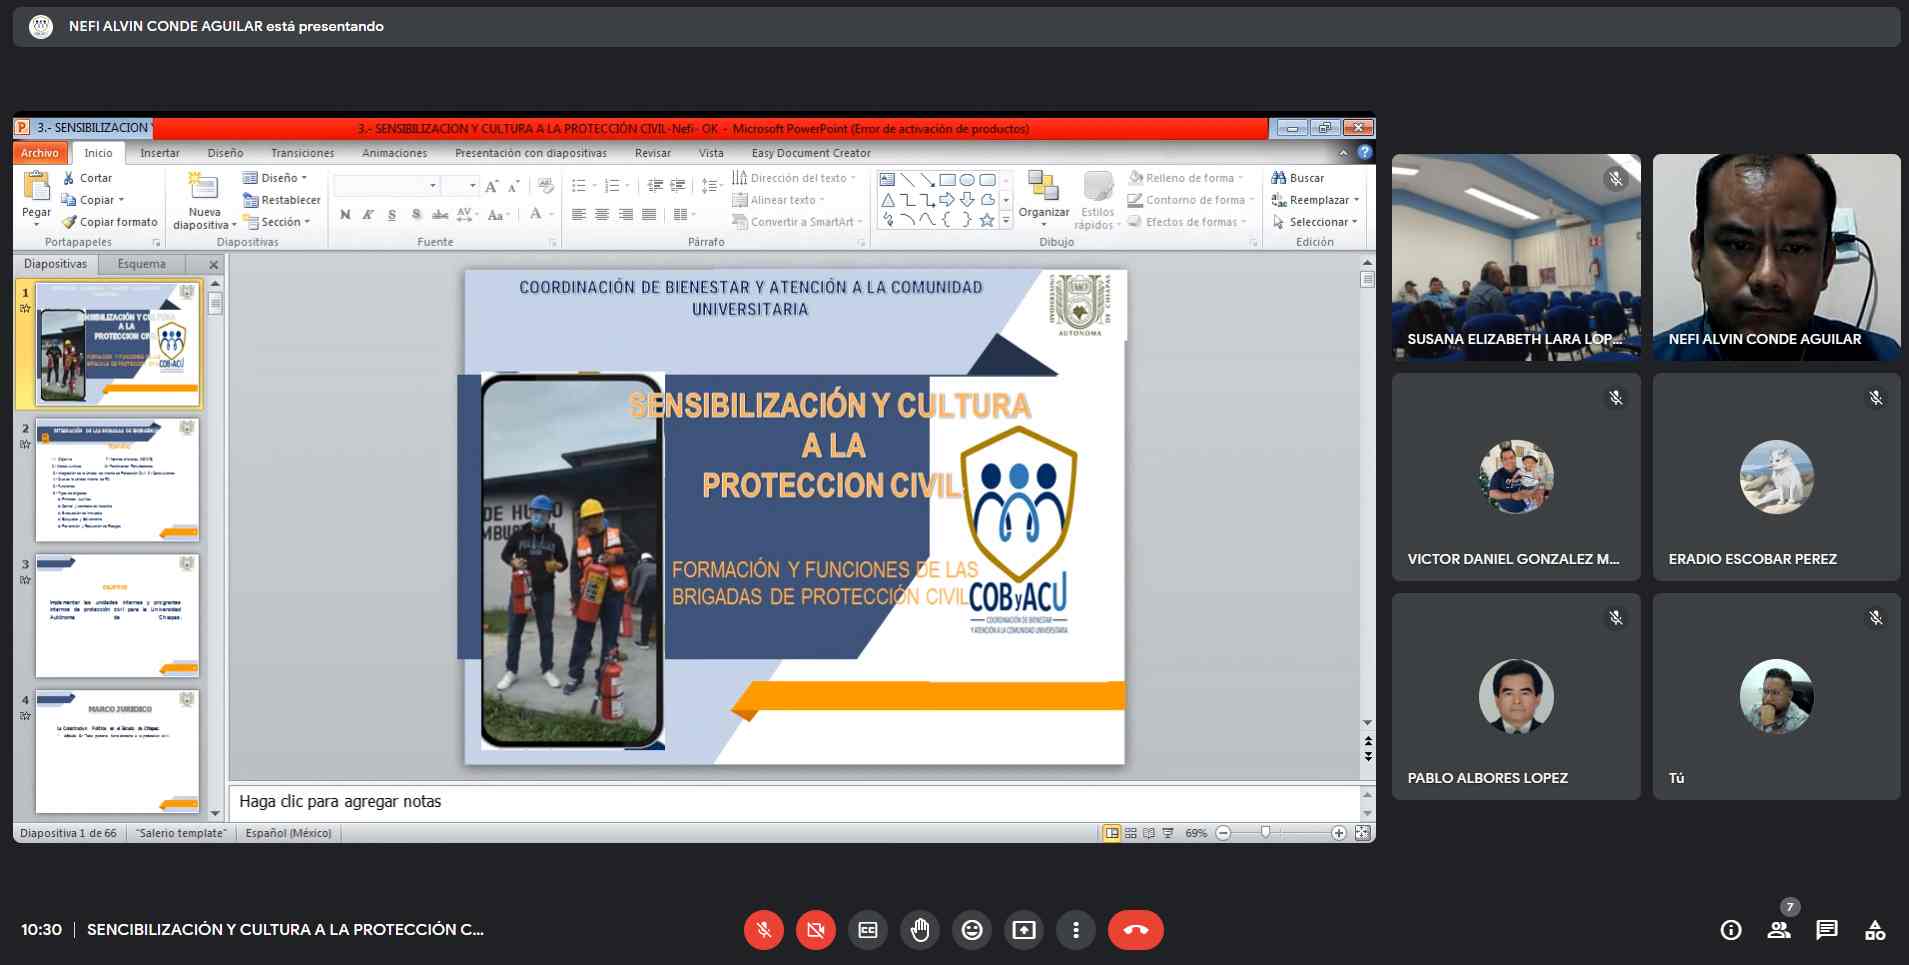Click the font color A icon
Screen dimensions: 1909x965
click(x=536, y=214)
